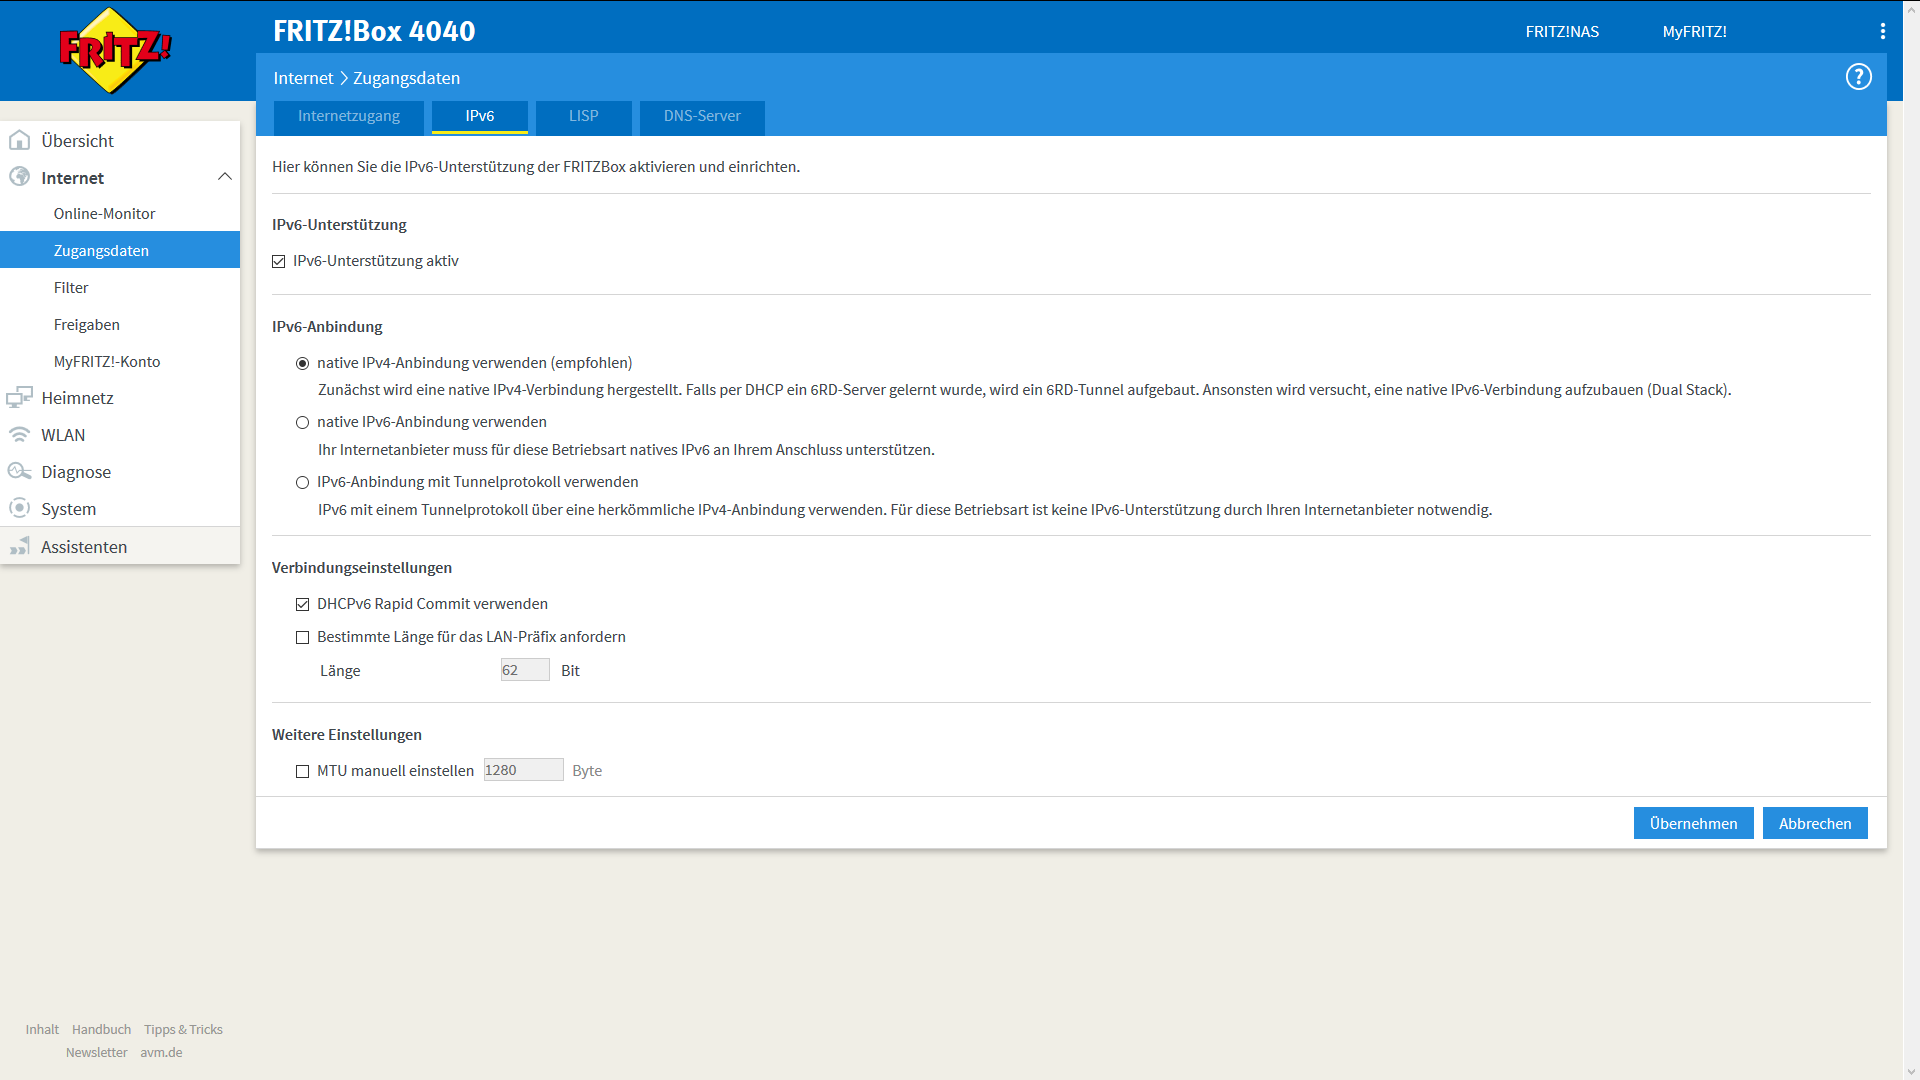Disable IPv6-Unterstützung aktiv checkbox
Image resolution: width=1920 pixels, height=1080 pixels.
[x=279, y=261]
